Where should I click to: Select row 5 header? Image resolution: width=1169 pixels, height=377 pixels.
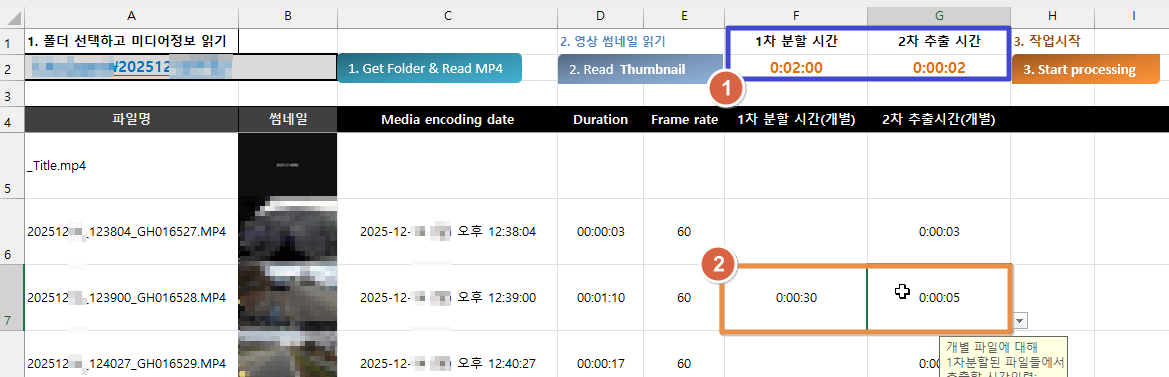[x=12, y=165]
